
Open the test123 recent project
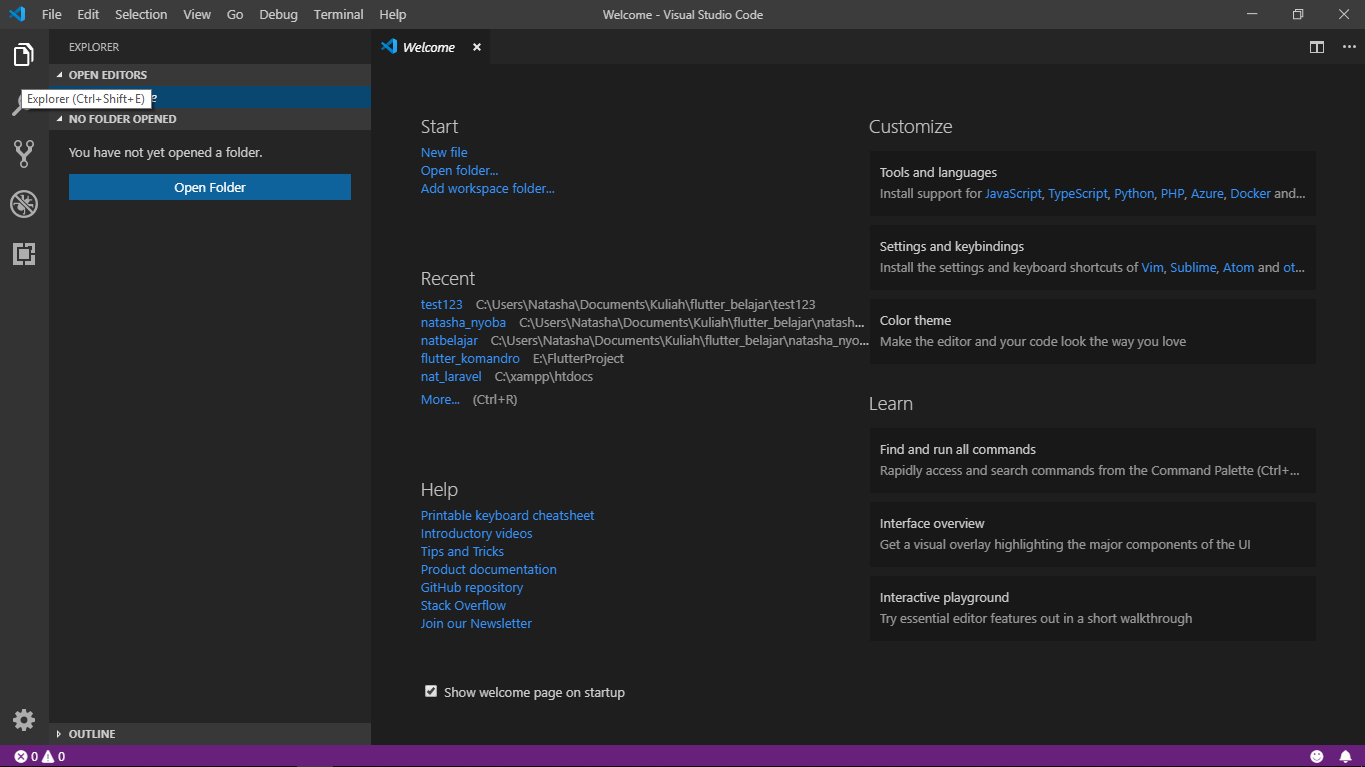(x=441, y=304)
